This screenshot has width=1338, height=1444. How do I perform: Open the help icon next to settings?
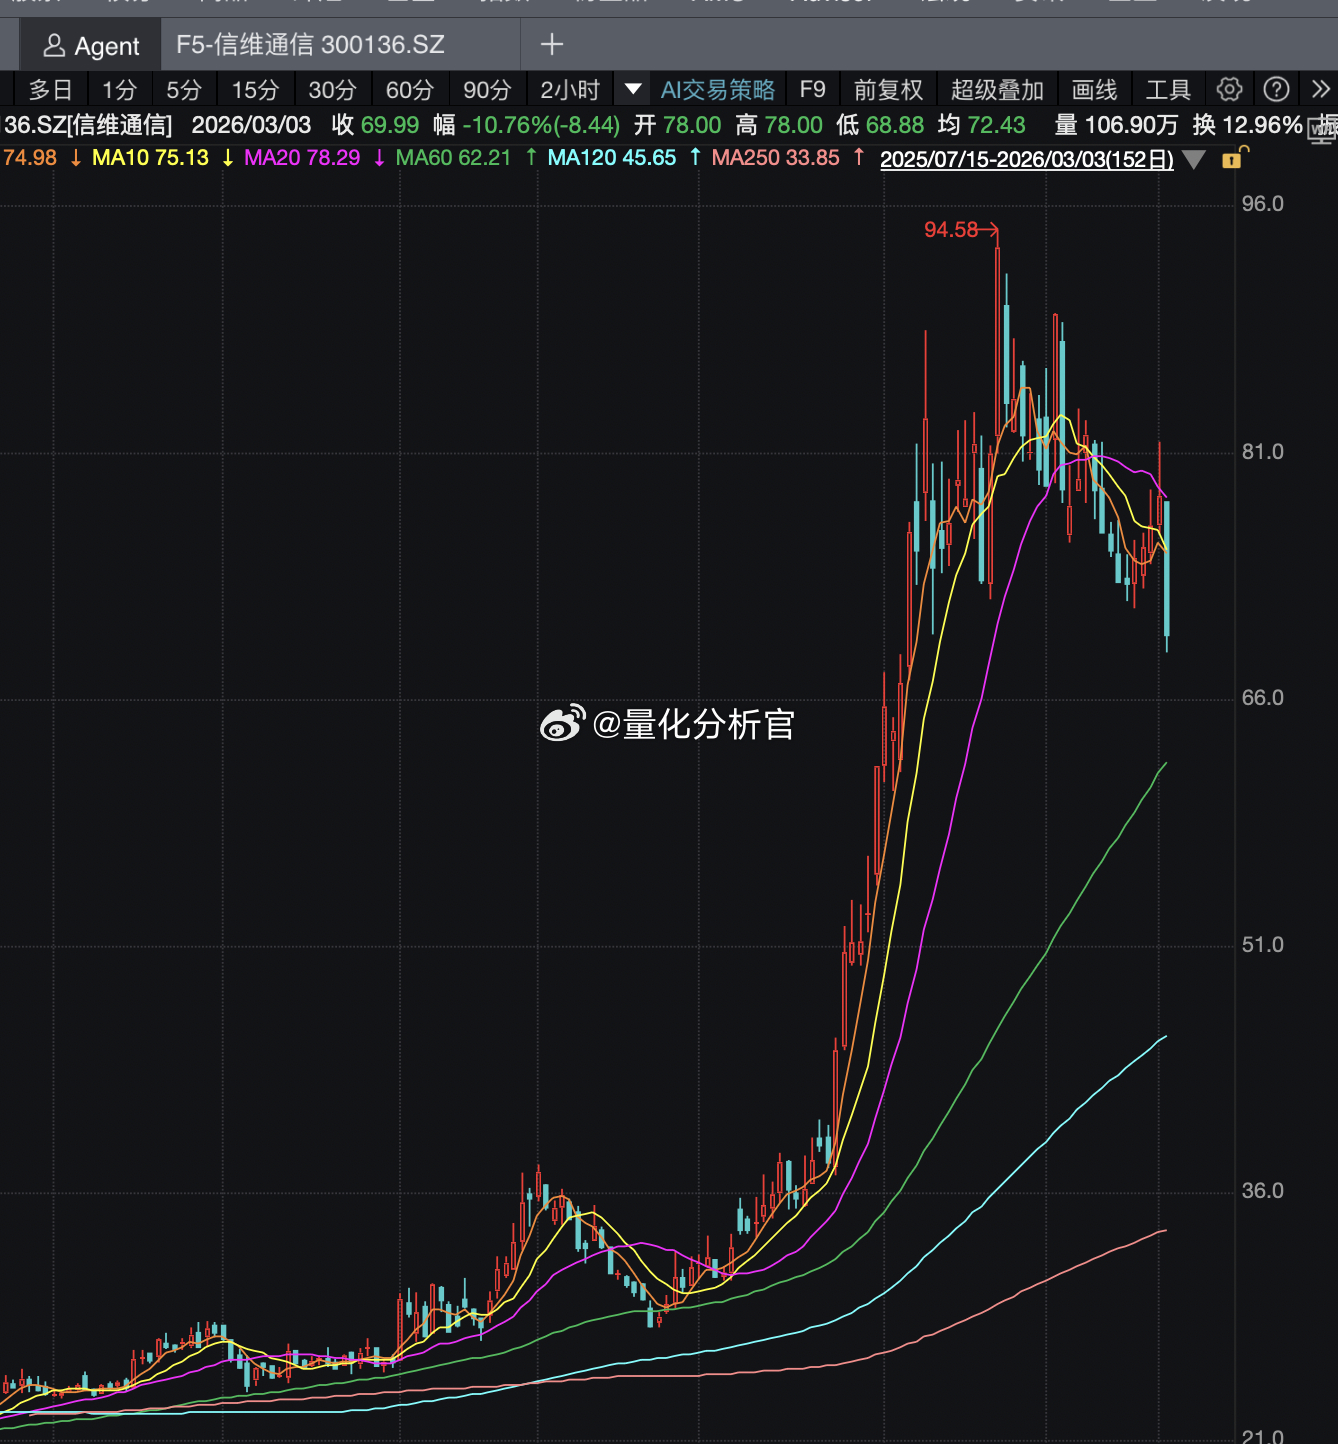click(x=1275, y=89)
